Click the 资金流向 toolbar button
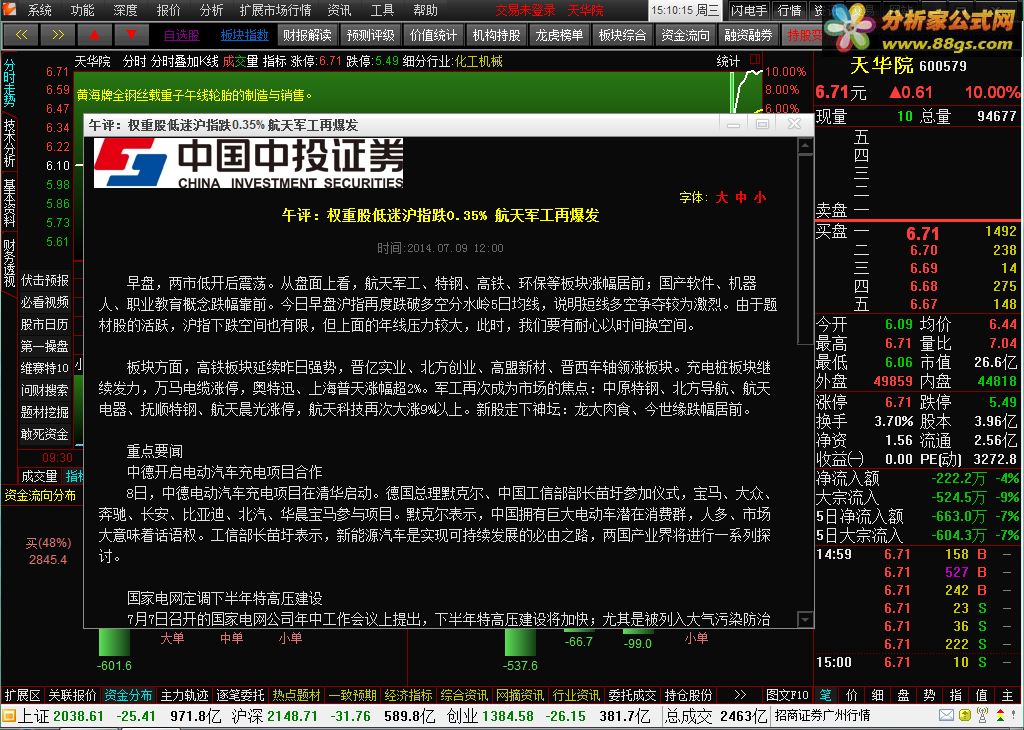This screenshot has width=1024, height=730. tap(685, 35)
